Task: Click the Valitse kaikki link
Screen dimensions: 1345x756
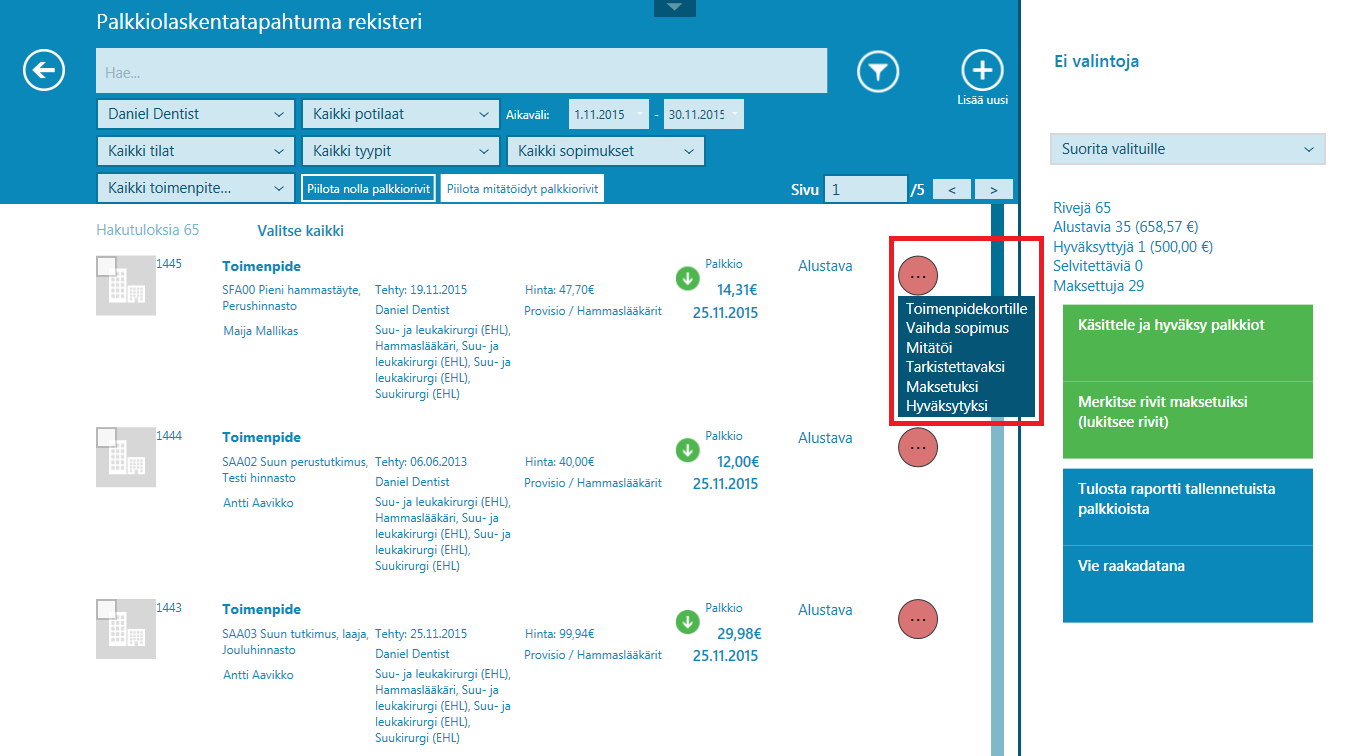Action: [x=300, y=231]
